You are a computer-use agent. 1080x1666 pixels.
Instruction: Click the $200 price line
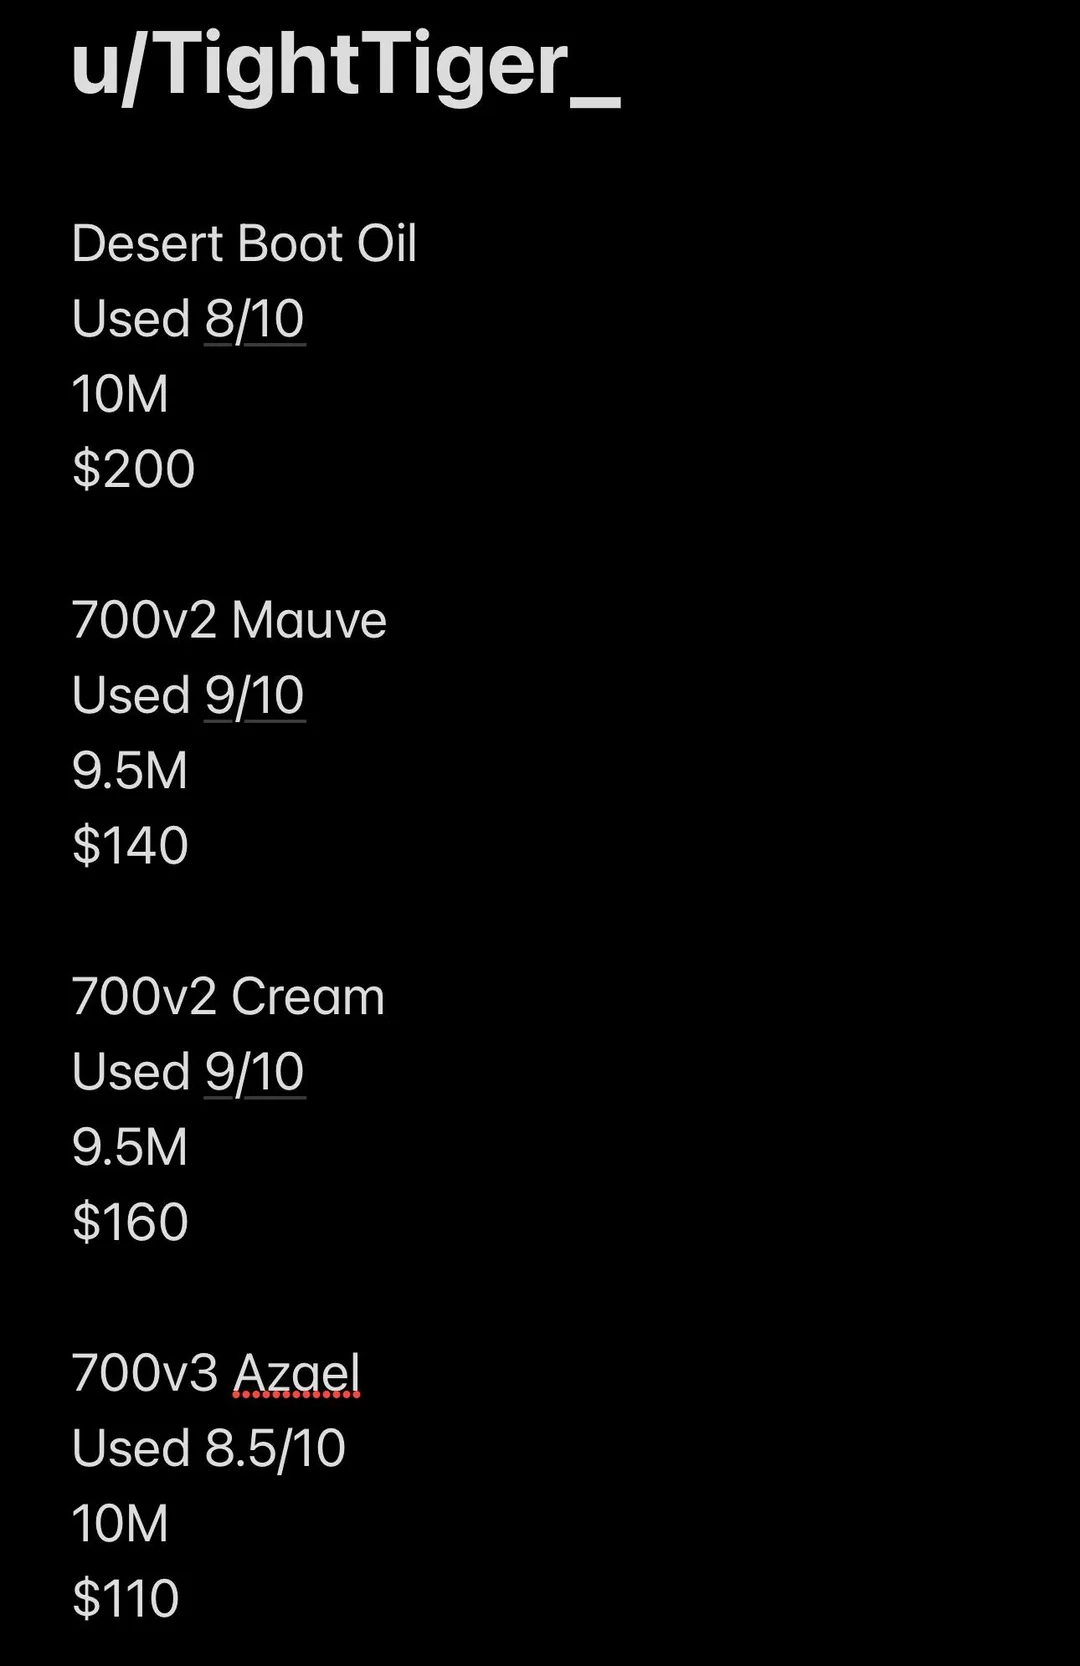(134, 469)
